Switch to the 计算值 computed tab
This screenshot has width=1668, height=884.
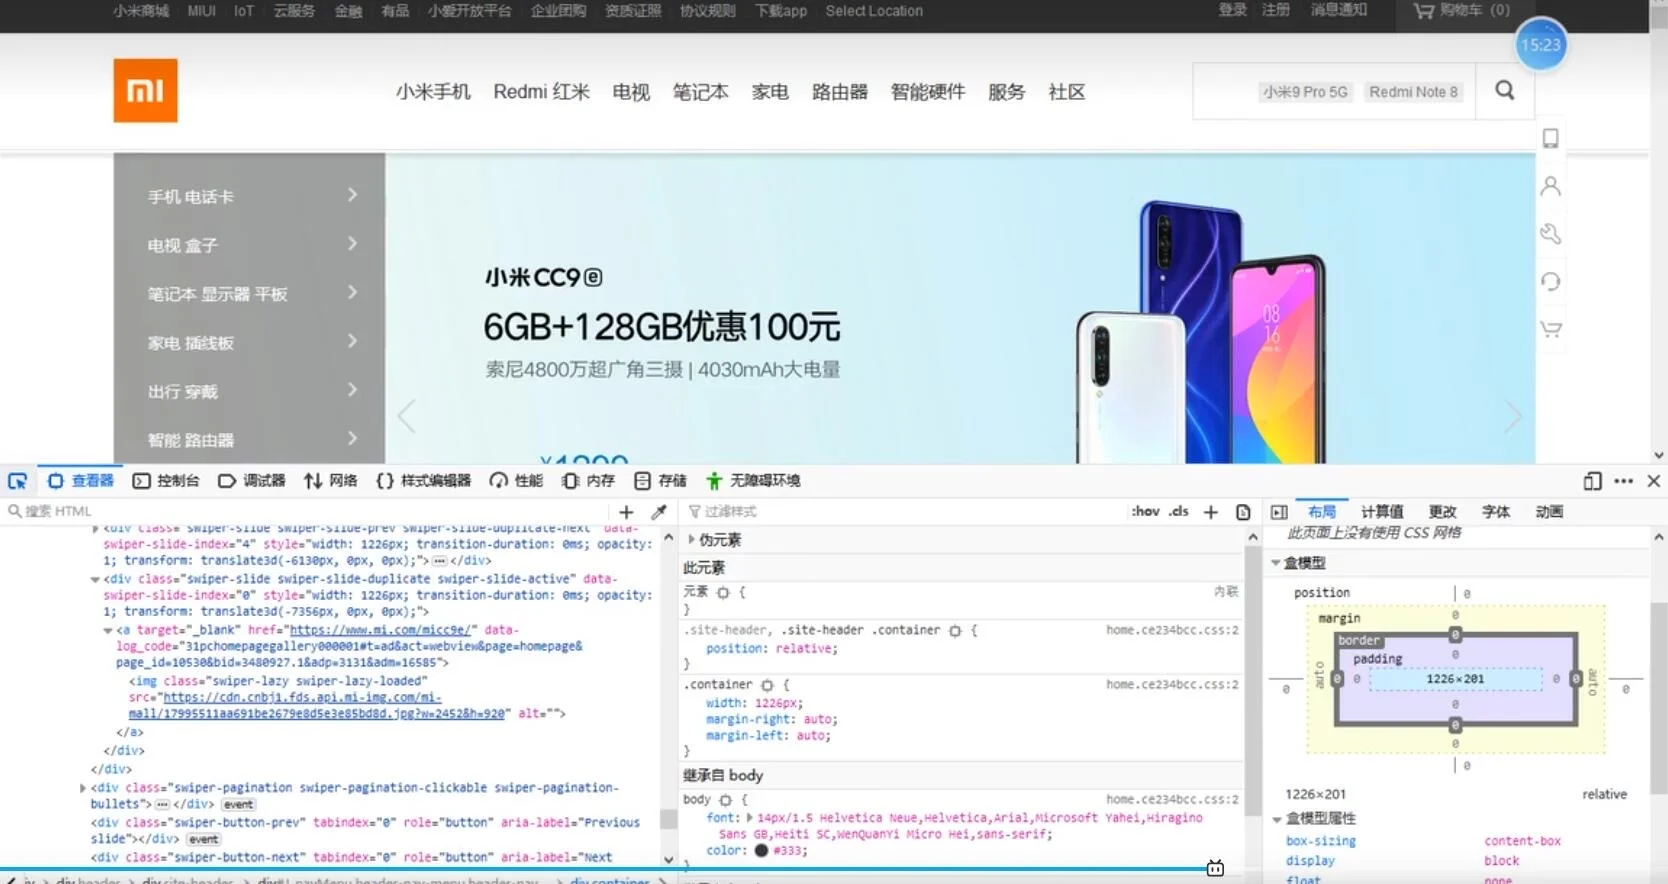pos(1382,511)
